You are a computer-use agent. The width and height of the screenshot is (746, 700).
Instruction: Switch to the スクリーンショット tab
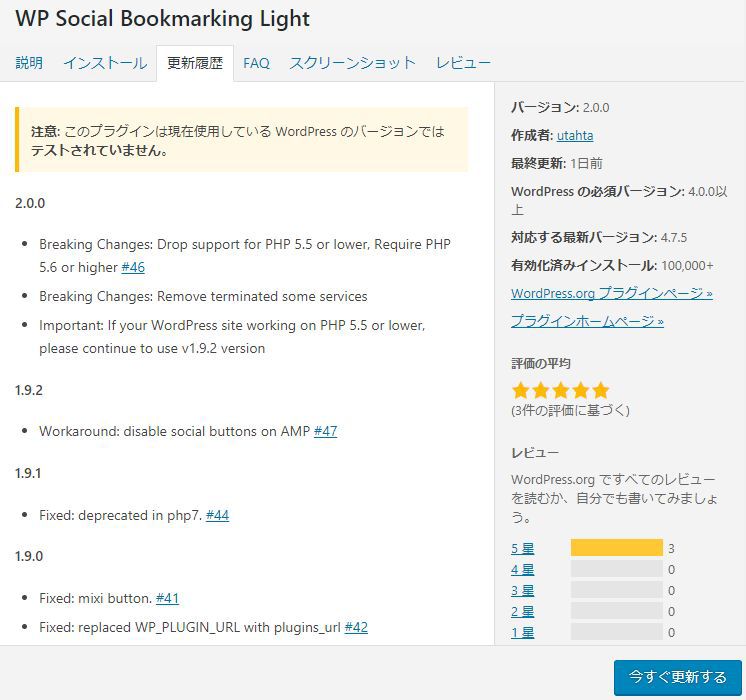(353, 63)
